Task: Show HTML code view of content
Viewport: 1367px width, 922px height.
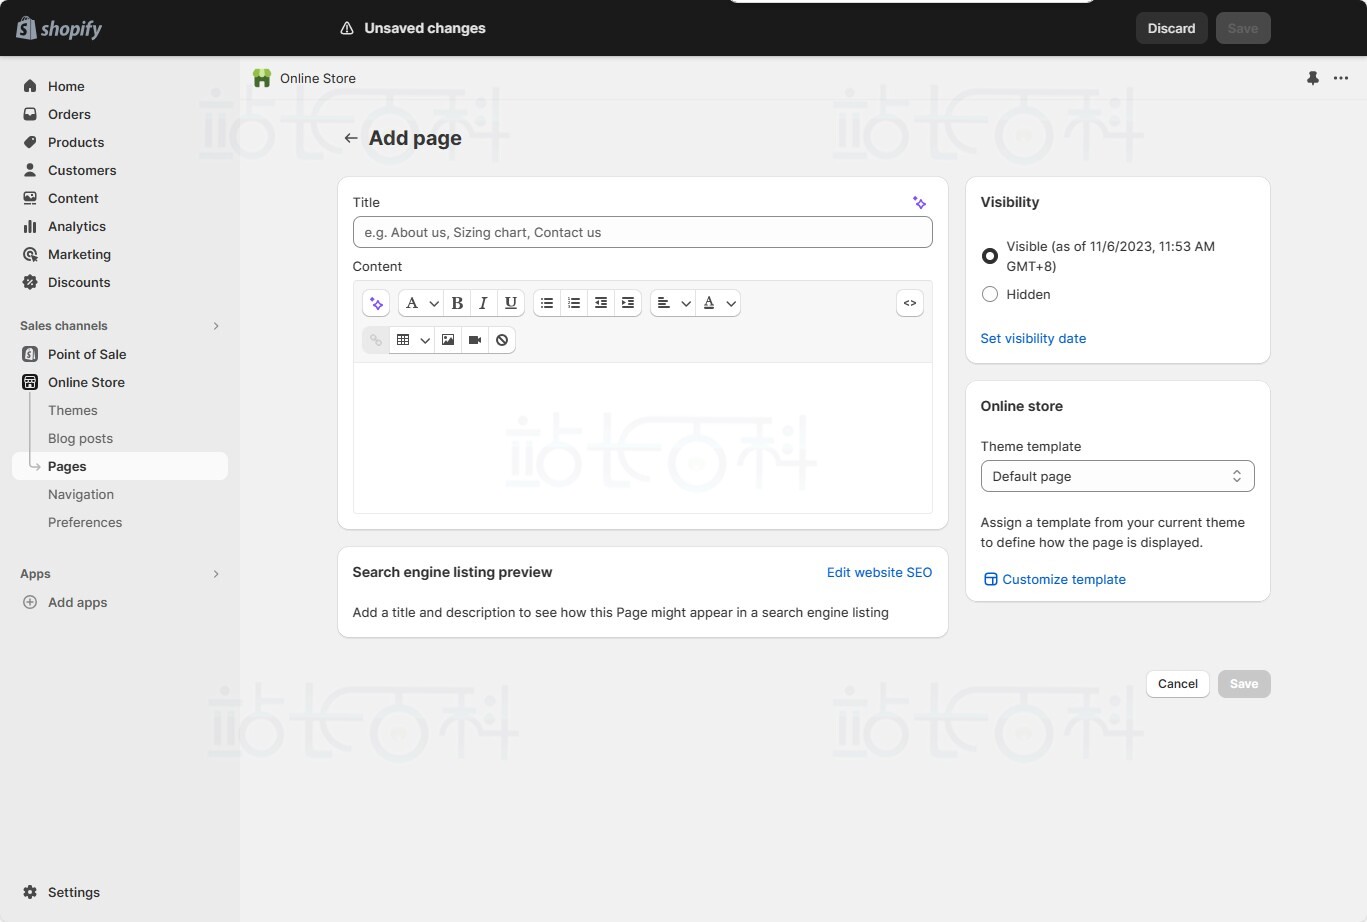Action: coord(910,303)
